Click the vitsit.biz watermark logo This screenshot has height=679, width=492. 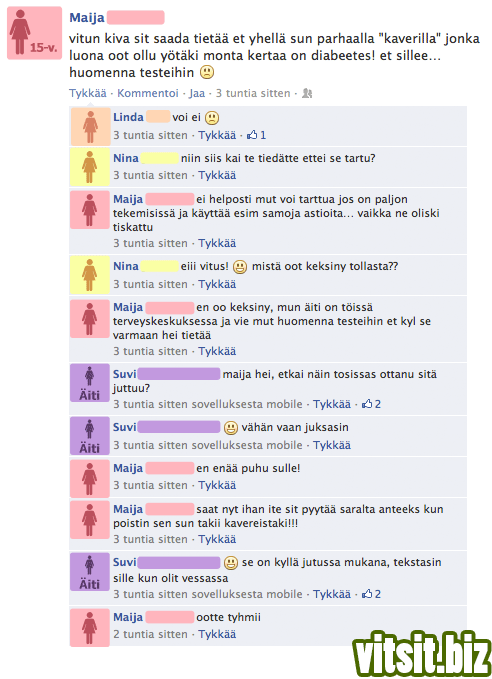pyautogui.click(x=422, y=654)
